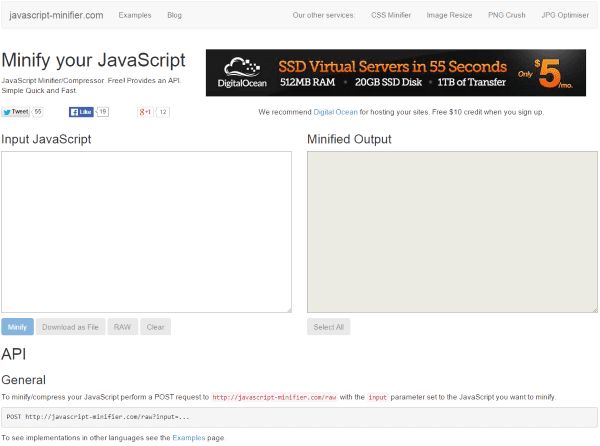Image resolution: width=600 pixels, height=446 pixels.
Task: Open the PNG Crush service link
Action: pos(507,15)
